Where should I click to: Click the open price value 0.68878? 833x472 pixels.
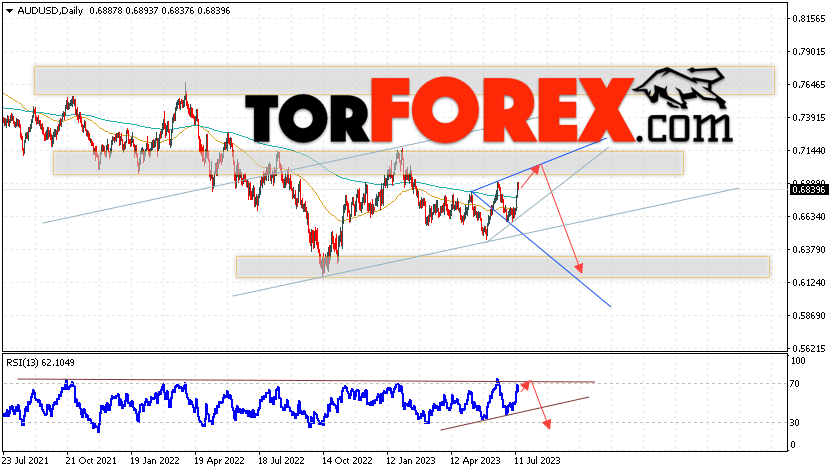tap(105, 11)
